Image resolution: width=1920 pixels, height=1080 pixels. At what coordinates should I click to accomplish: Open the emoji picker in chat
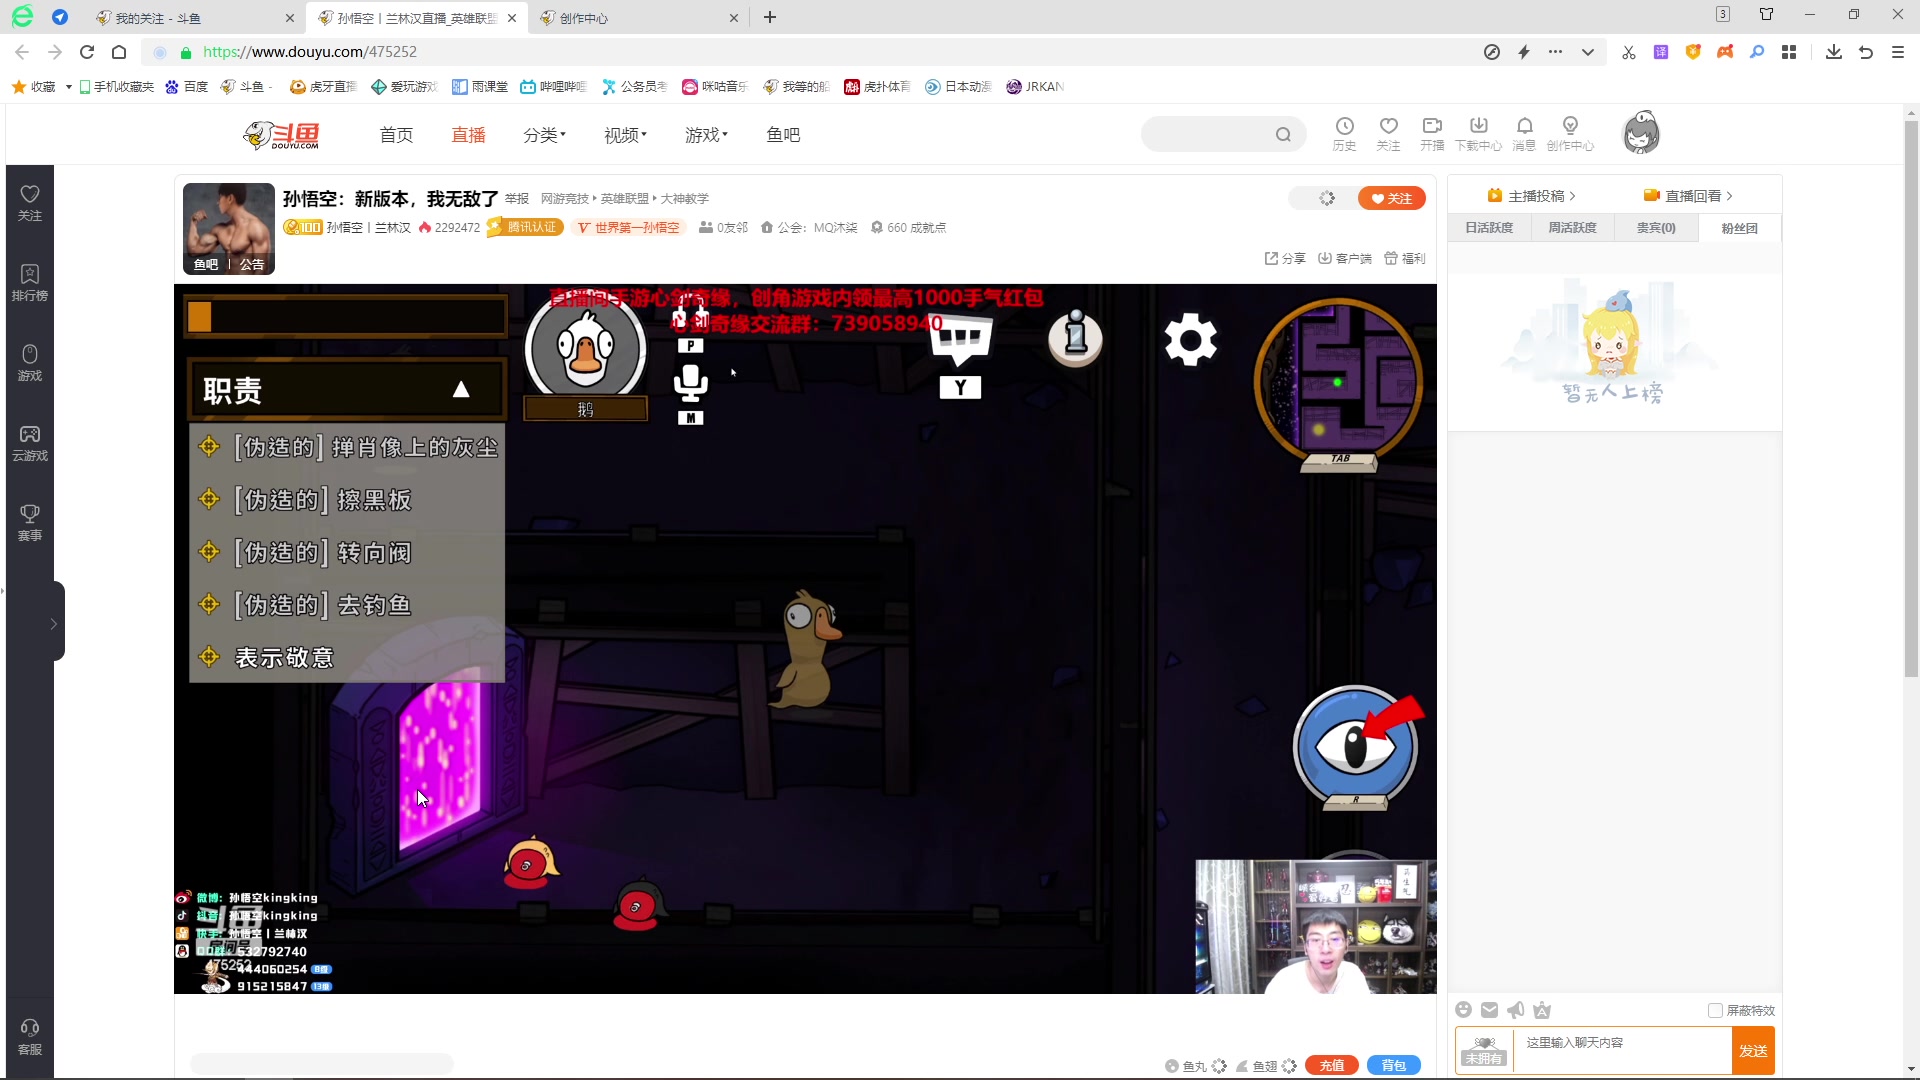click(x=1464, y=1010)
